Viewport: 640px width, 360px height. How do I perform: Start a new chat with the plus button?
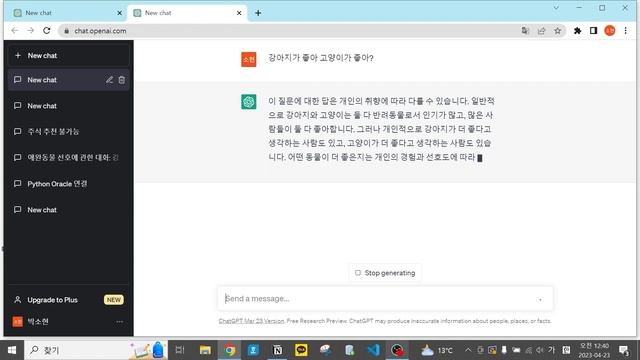pyautogui.click(x=69, y=56)
